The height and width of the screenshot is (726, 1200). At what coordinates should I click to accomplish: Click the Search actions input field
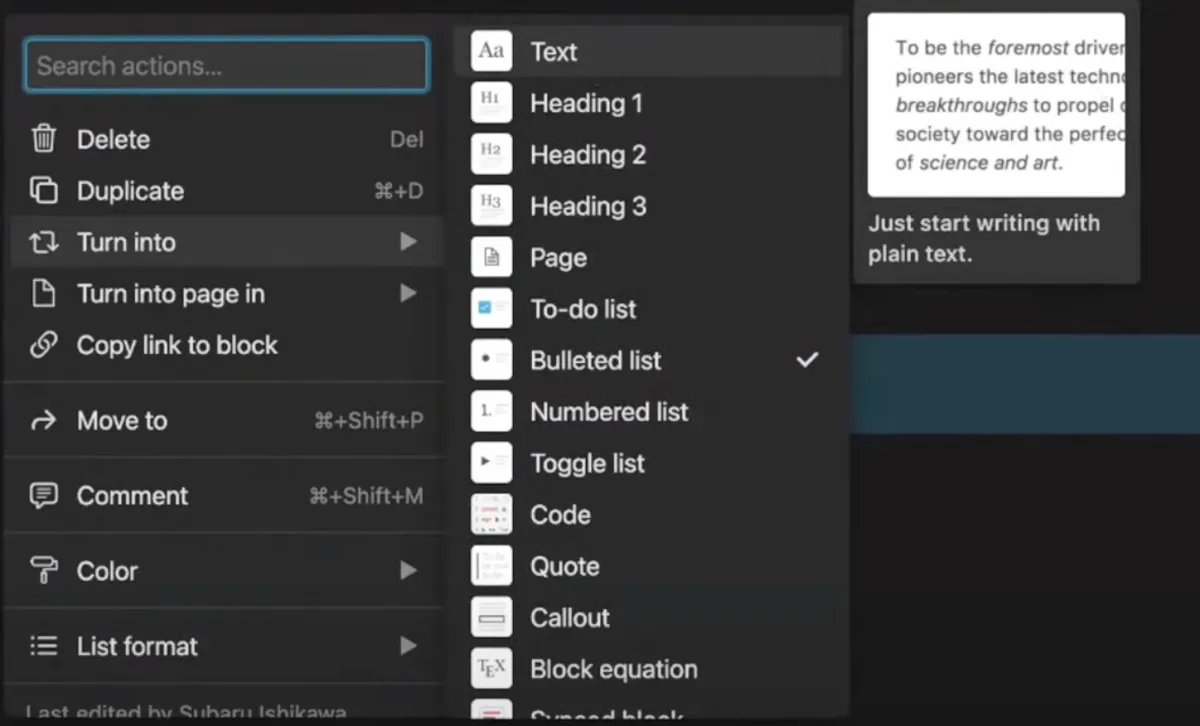[227, 66]
